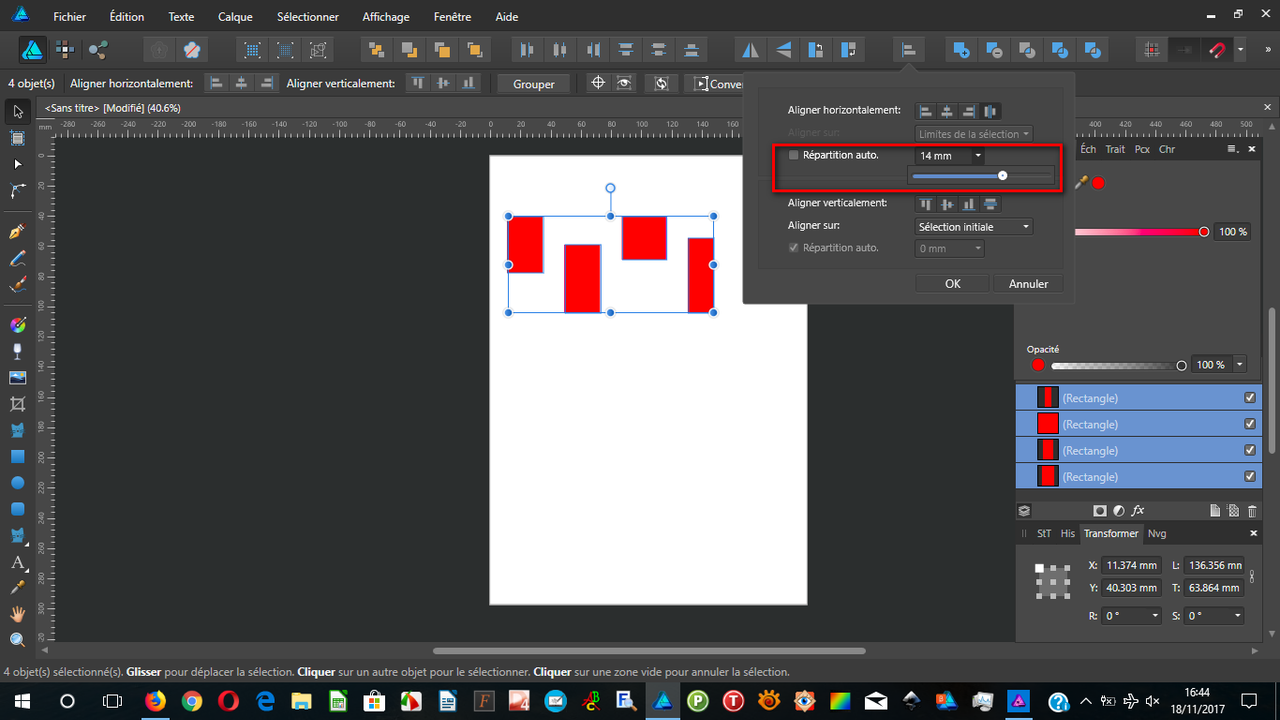Select the Rectangle shape tool
Viewport: 1280px width, 720px height.
point(17,456)
